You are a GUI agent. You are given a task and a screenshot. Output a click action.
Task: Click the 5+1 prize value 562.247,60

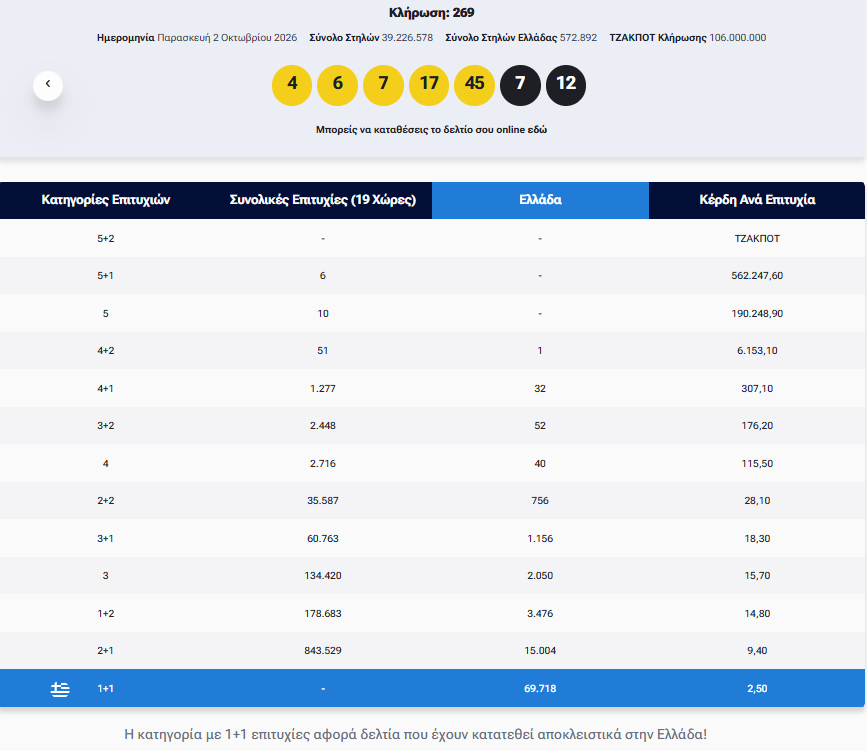click(757, 275)
